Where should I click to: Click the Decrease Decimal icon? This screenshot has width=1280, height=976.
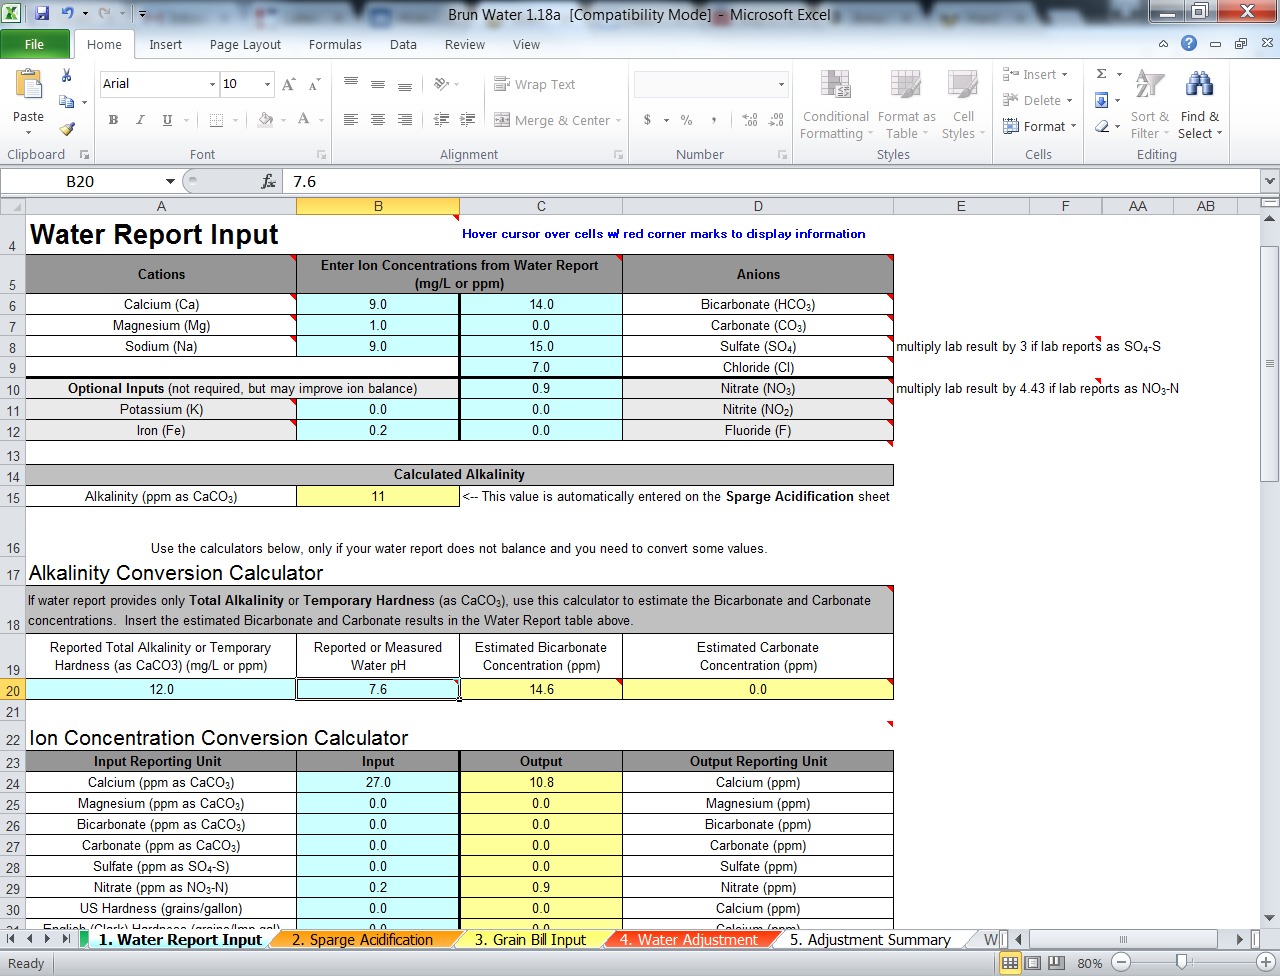coord(776,120)
